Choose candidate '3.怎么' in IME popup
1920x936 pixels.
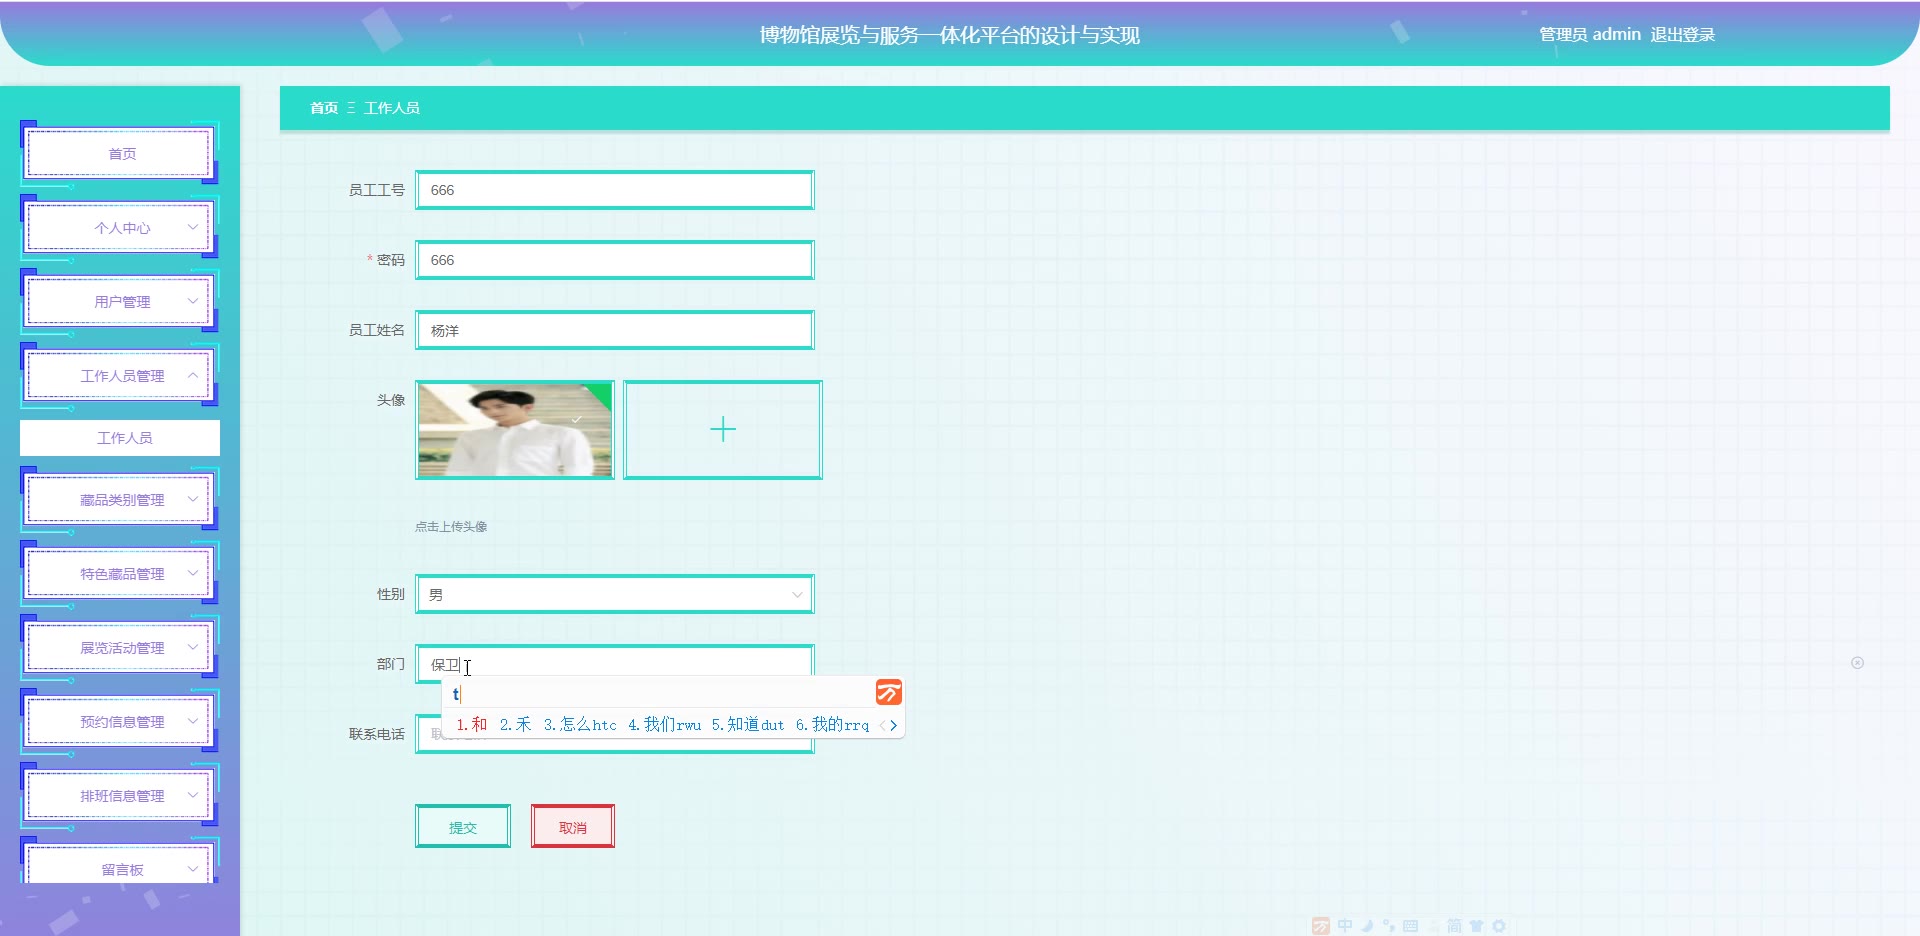580,725
